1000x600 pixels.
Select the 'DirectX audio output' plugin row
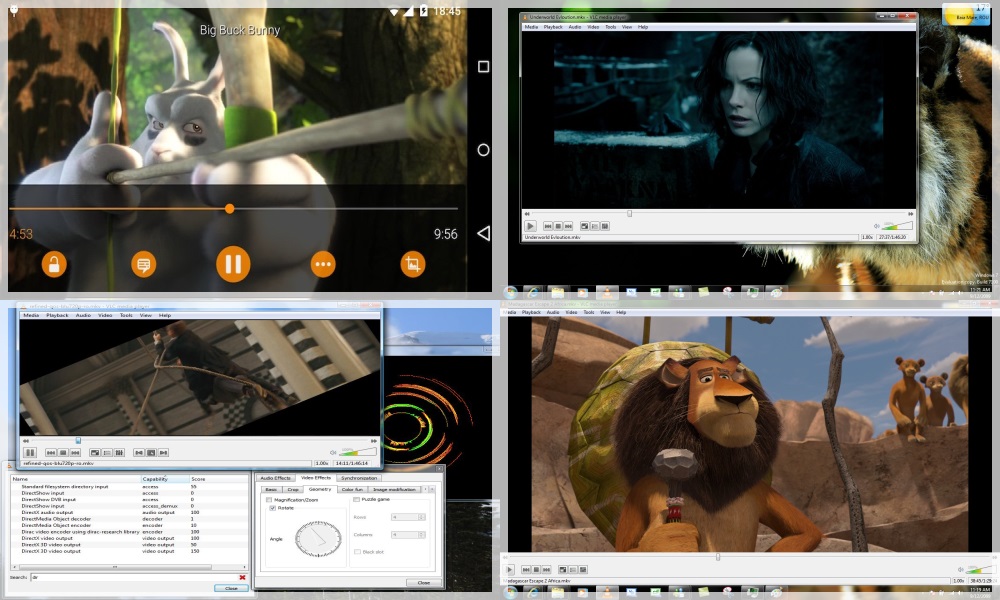tap(129, 512)
